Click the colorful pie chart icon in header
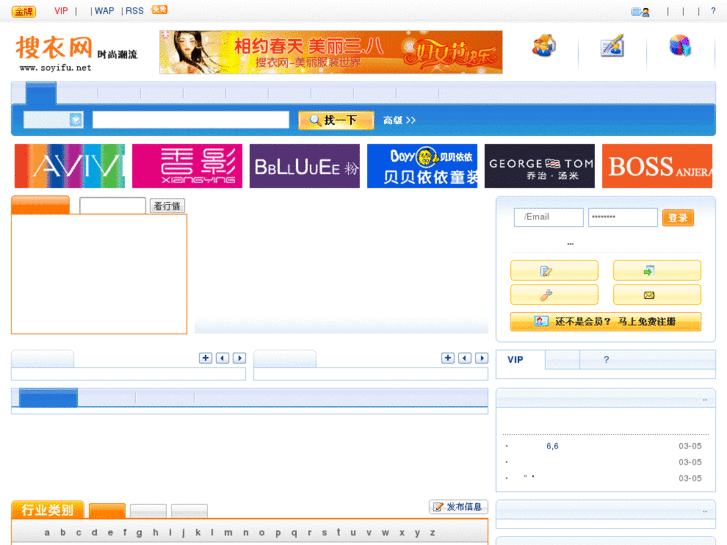 click(x=680, y=46)
